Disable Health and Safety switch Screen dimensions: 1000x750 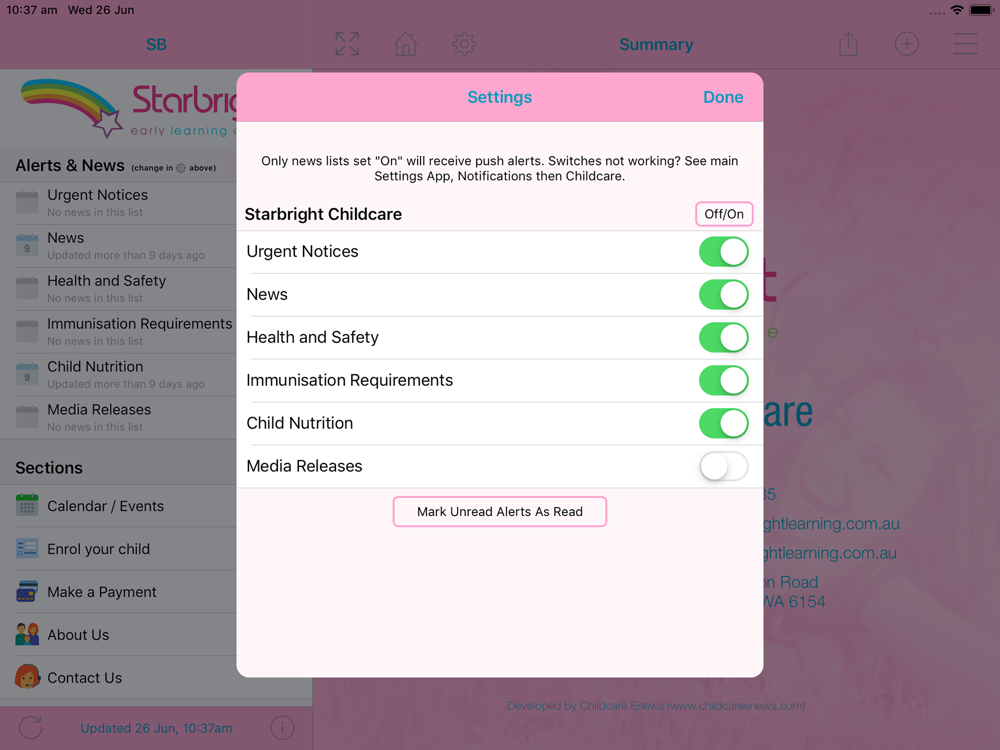(x=723, y=337)
